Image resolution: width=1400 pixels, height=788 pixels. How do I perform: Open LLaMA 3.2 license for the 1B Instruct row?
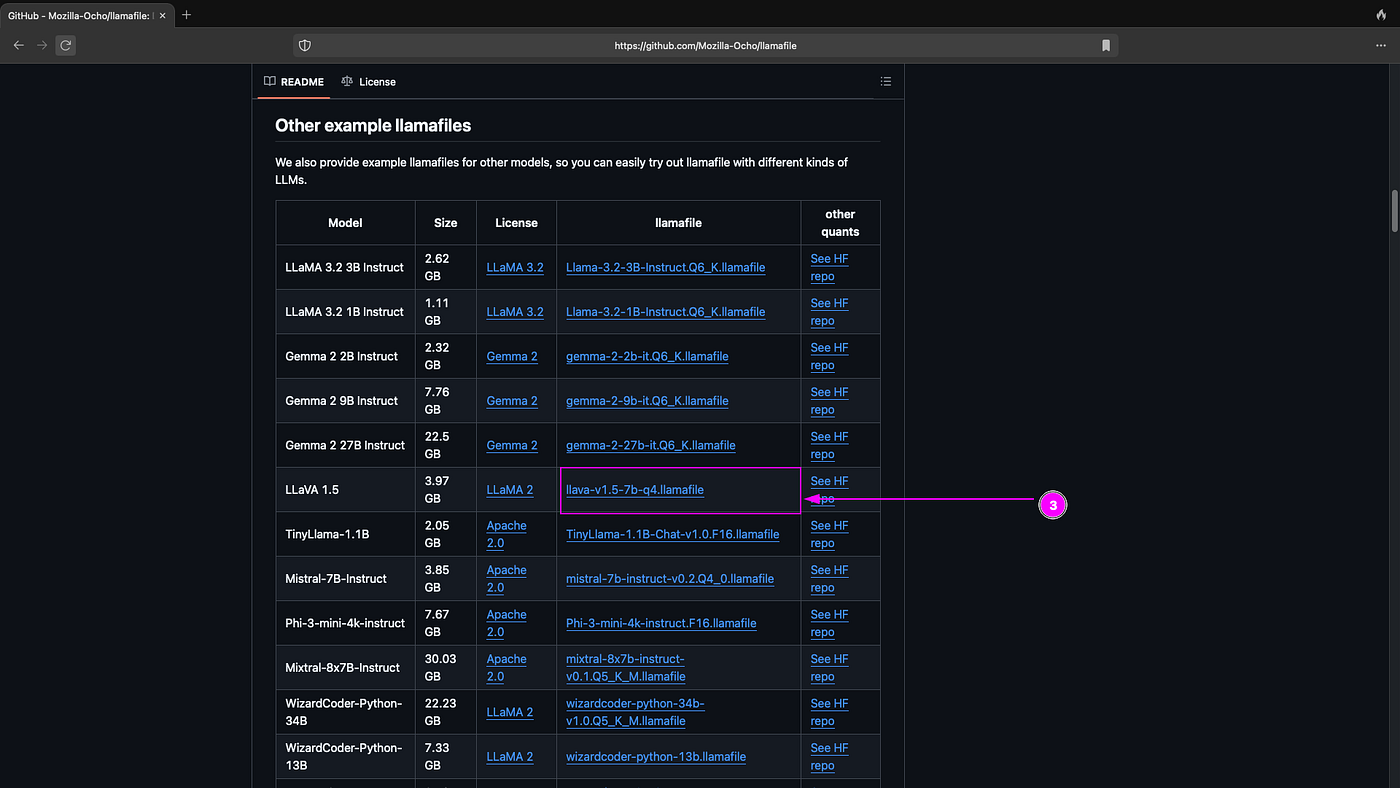(x=515, y=312)
